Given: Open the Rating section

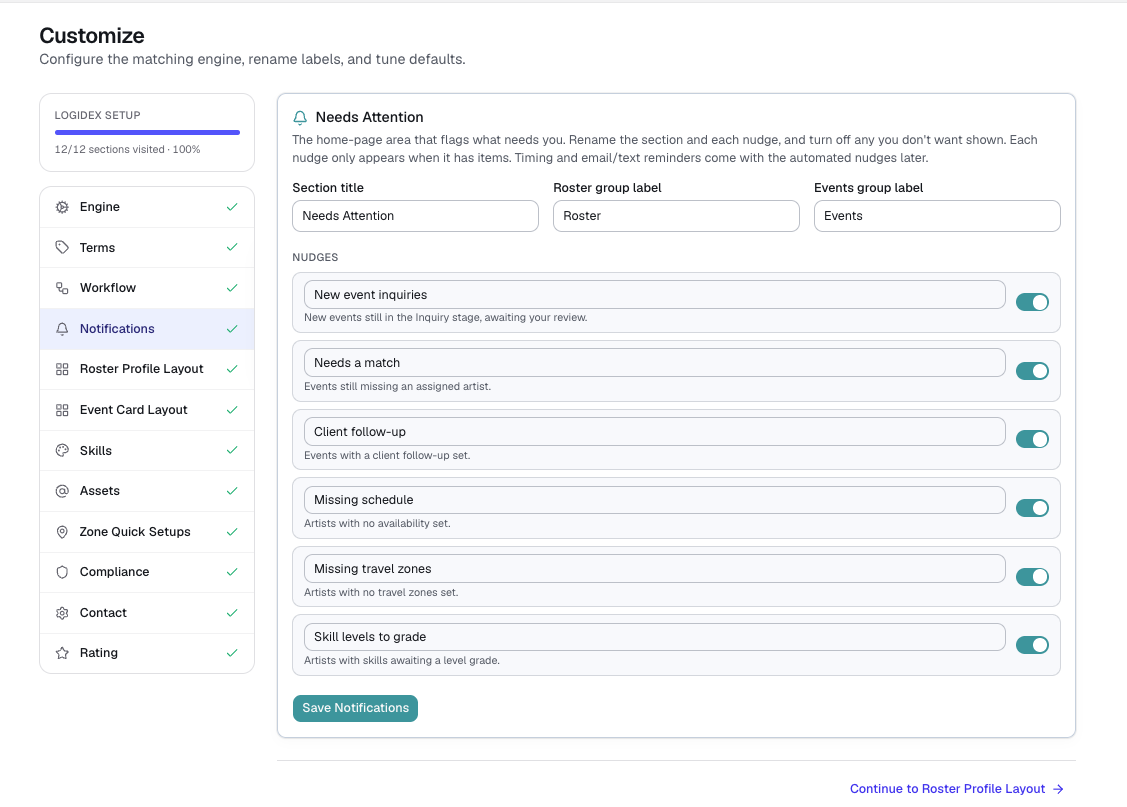Looking at the screenshot, I should pyautogui.click(x=147, y=653).
